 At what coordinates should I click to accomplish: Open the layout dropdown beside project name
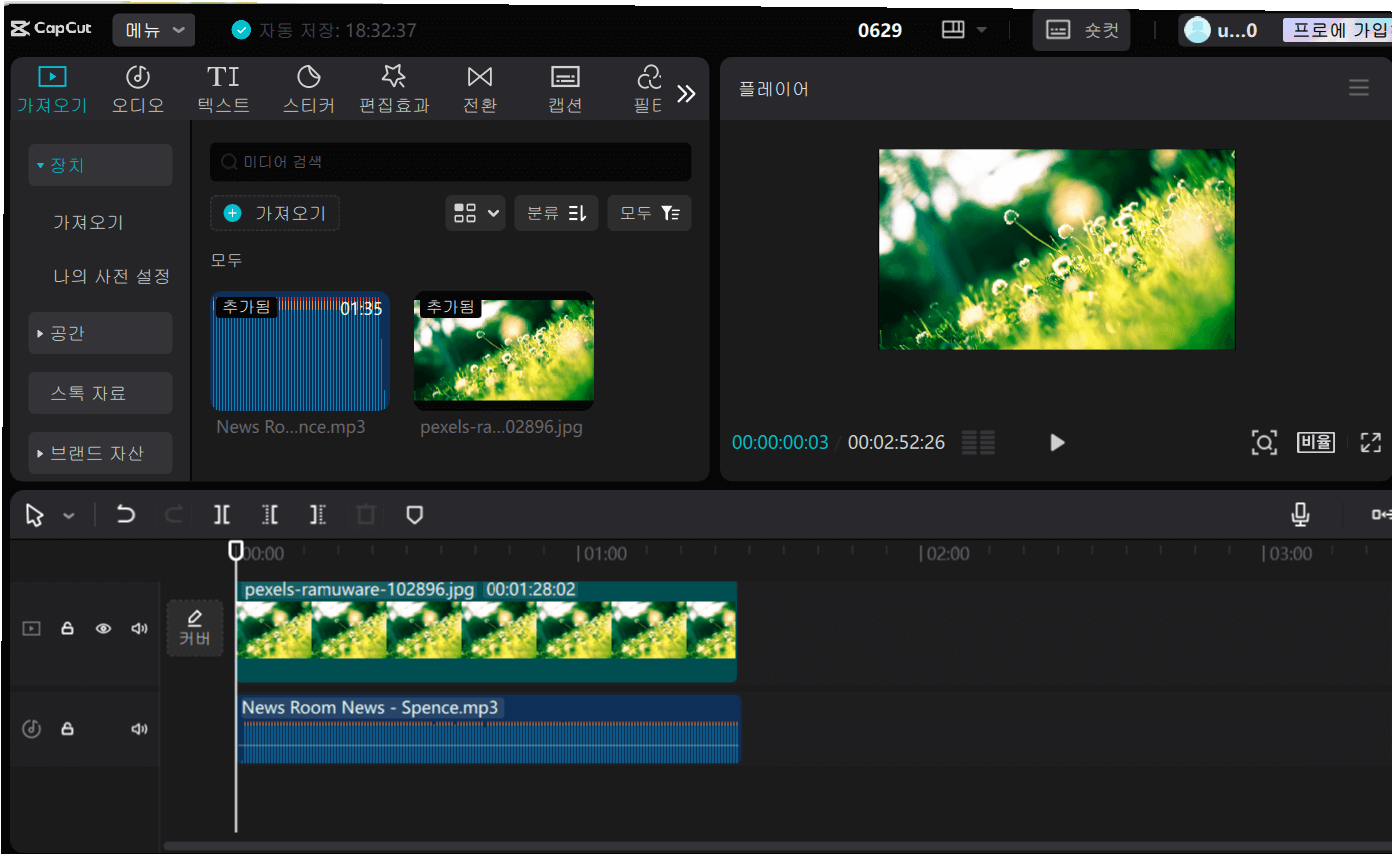click(x=964, y=30)
